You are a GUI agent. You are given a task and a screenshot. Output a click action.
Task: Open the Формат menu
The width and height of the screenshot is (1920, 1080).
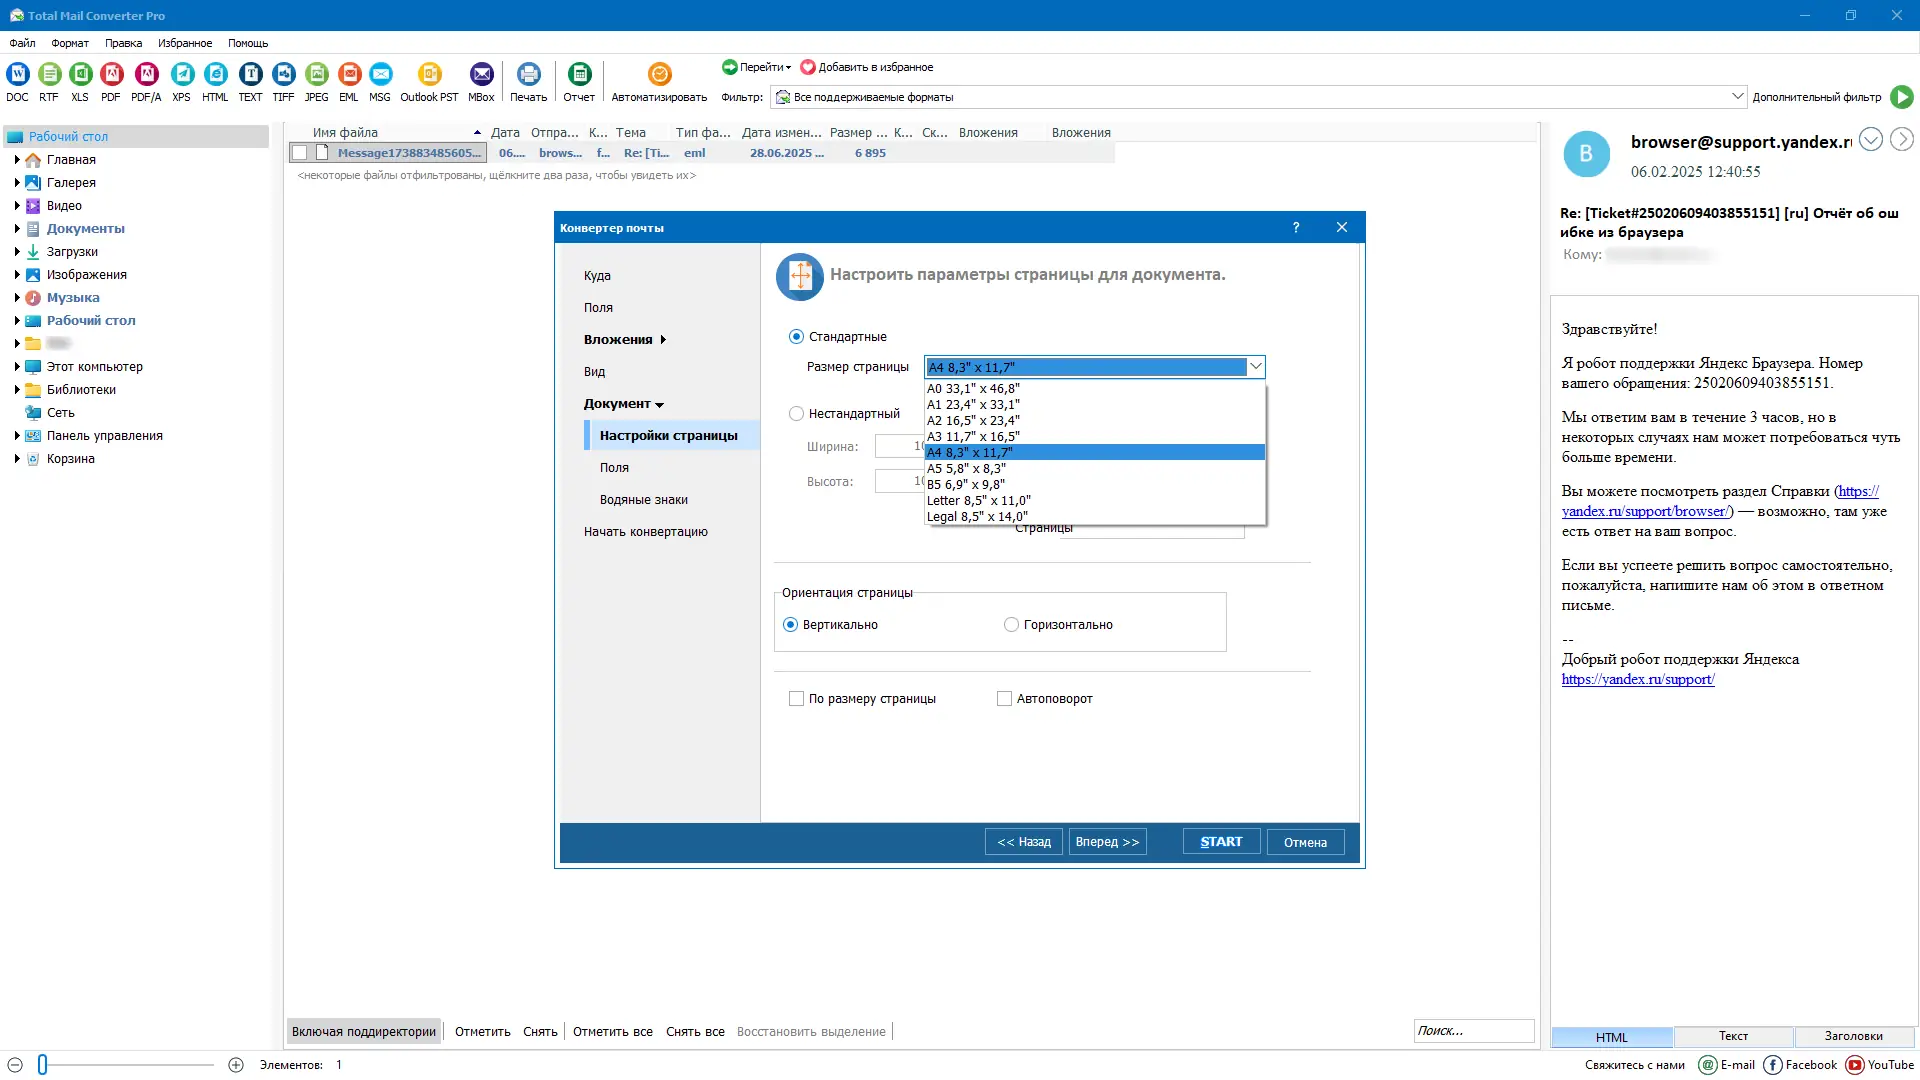[x=69, y=43]
